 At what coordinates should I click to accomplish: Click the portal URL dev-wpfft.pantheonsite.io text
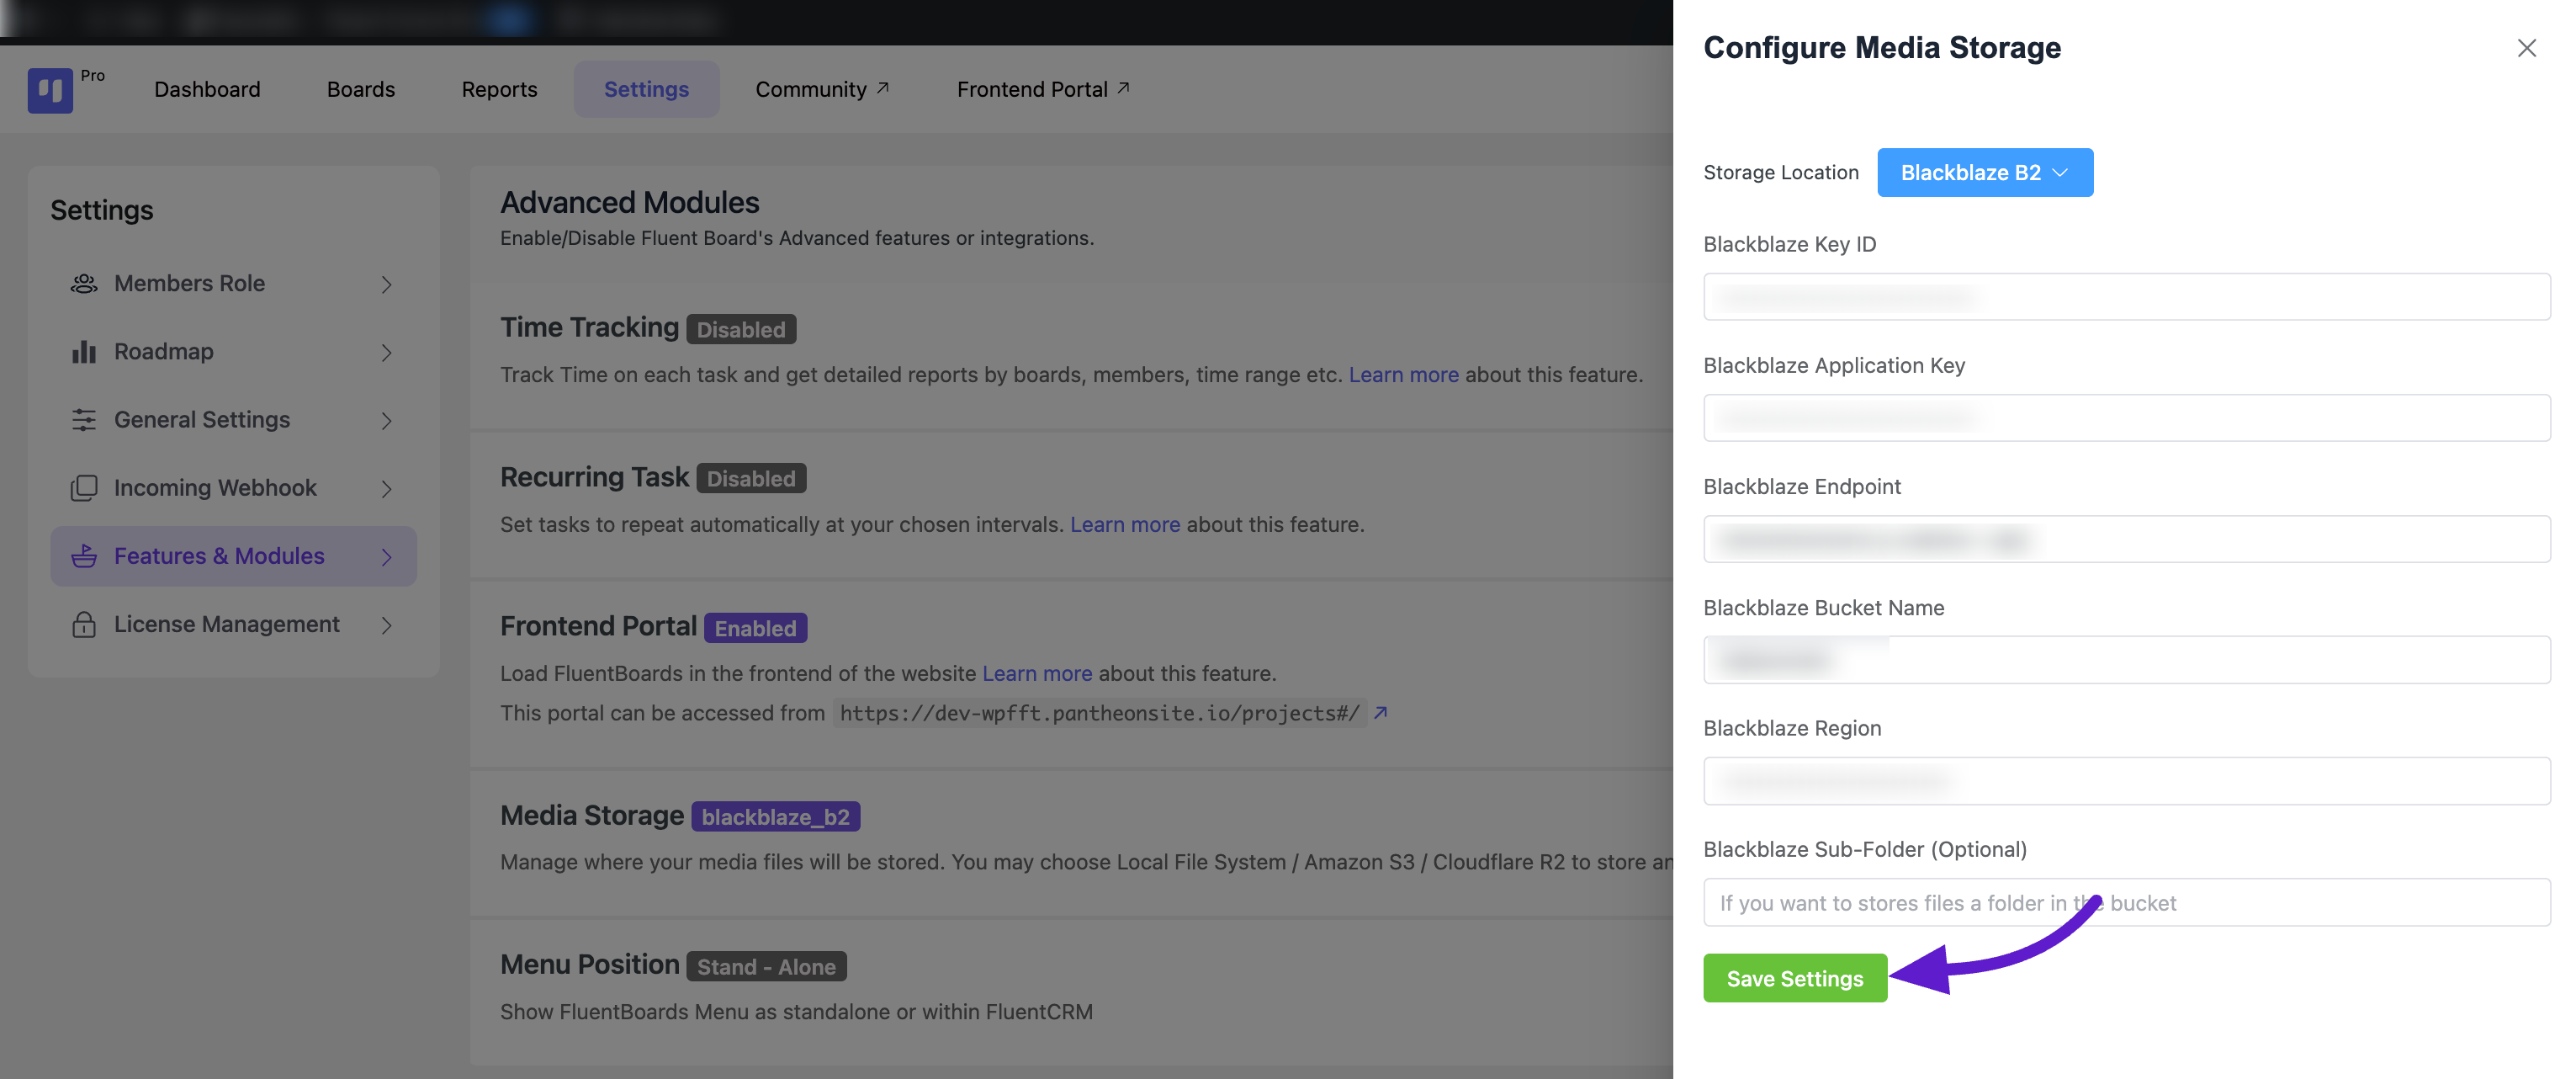pos(1099,713)
